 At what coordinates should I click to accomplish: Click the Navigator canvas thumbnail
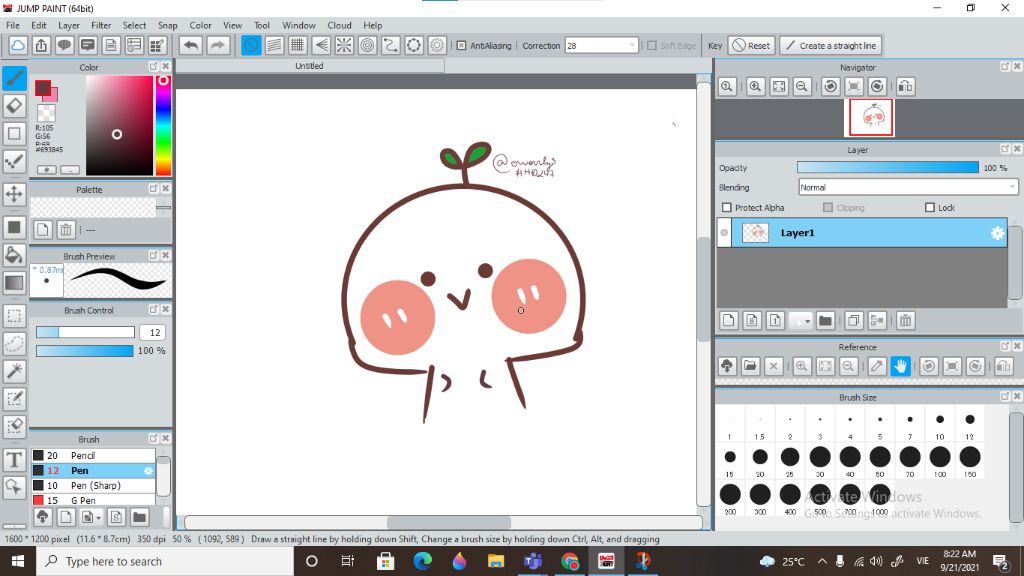871,118
